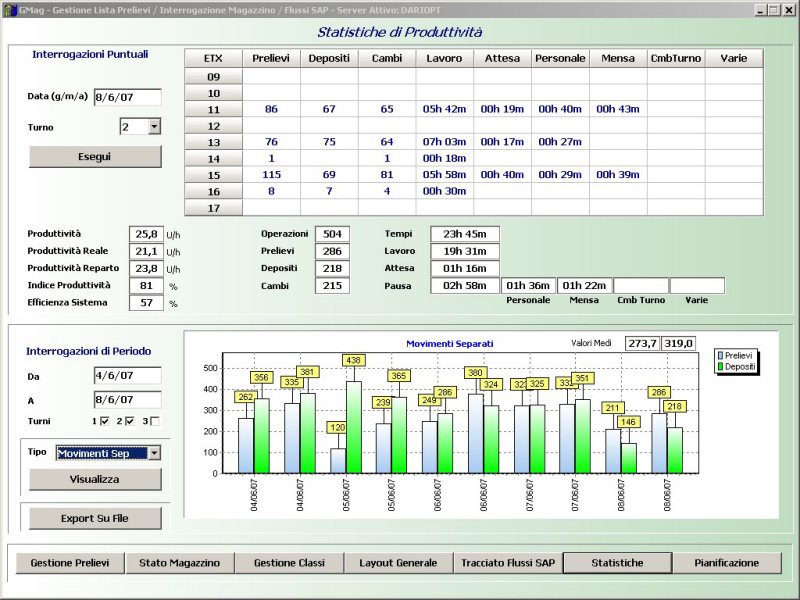
Task: Switch to Gestione Prelievi tab
Action: click(70, 563)
